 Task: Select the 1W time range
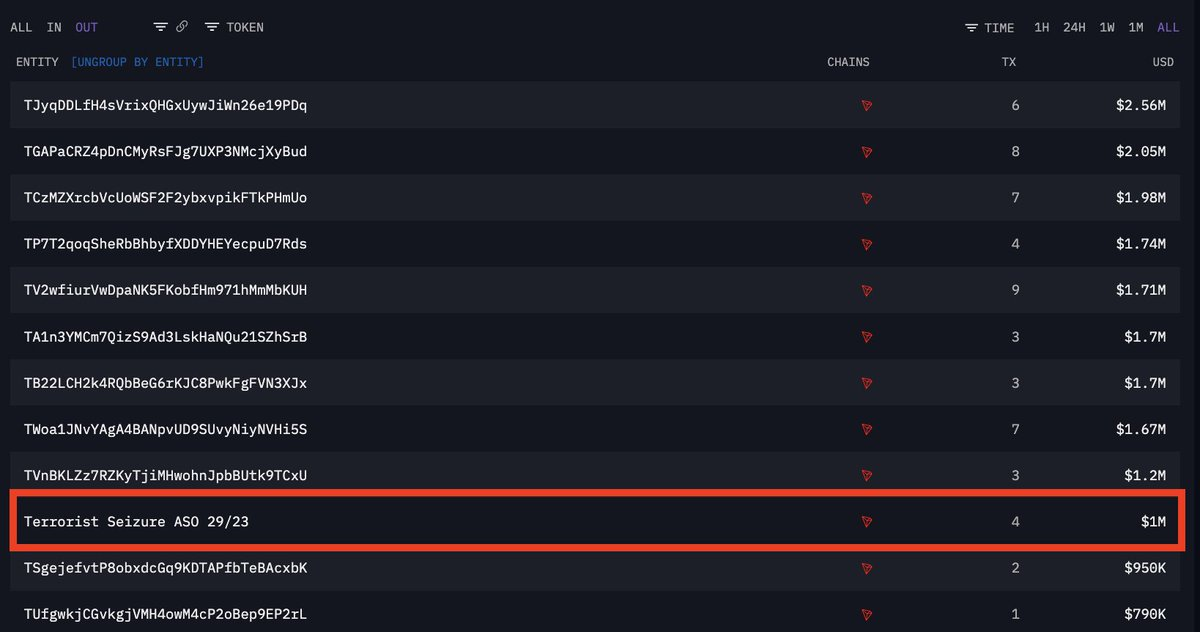coord(1107,27)
